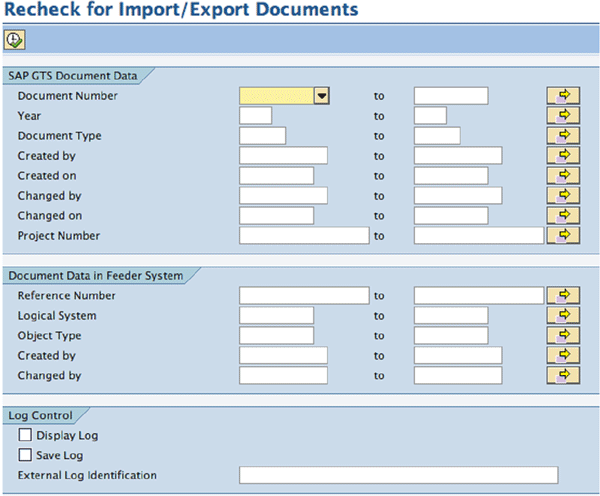Focus the External Log Identification field
Viewport: 600px width, 496px height.
[x=398, y=475]
